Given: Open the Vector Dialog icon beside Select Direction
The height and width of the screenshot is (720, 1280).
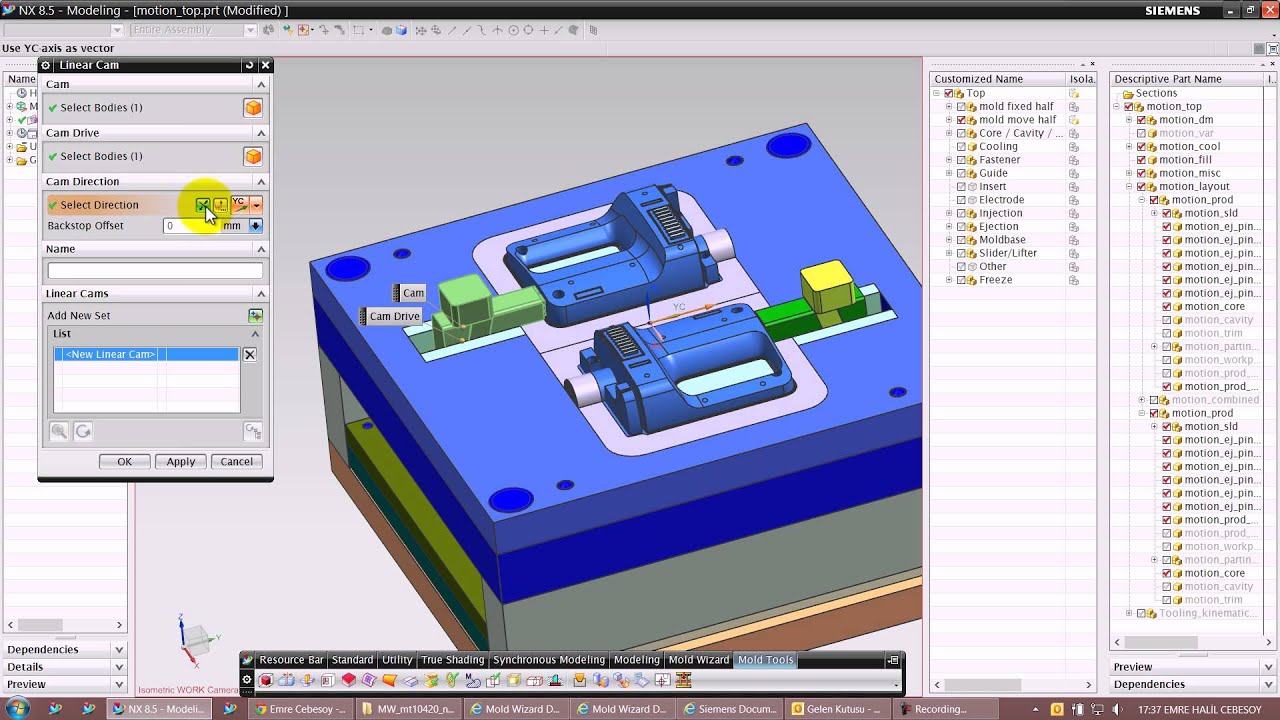Looking at the screenshot, I should [x=221, y=205].
